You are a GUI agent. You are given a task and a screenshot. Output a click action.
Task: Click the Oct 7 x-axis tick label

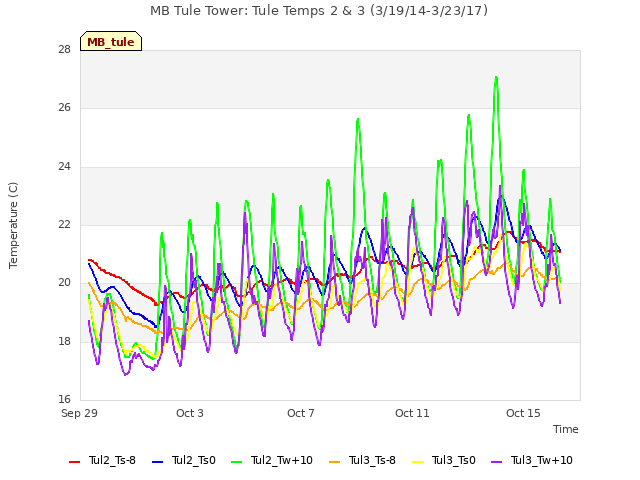click(x=301, y=413)
